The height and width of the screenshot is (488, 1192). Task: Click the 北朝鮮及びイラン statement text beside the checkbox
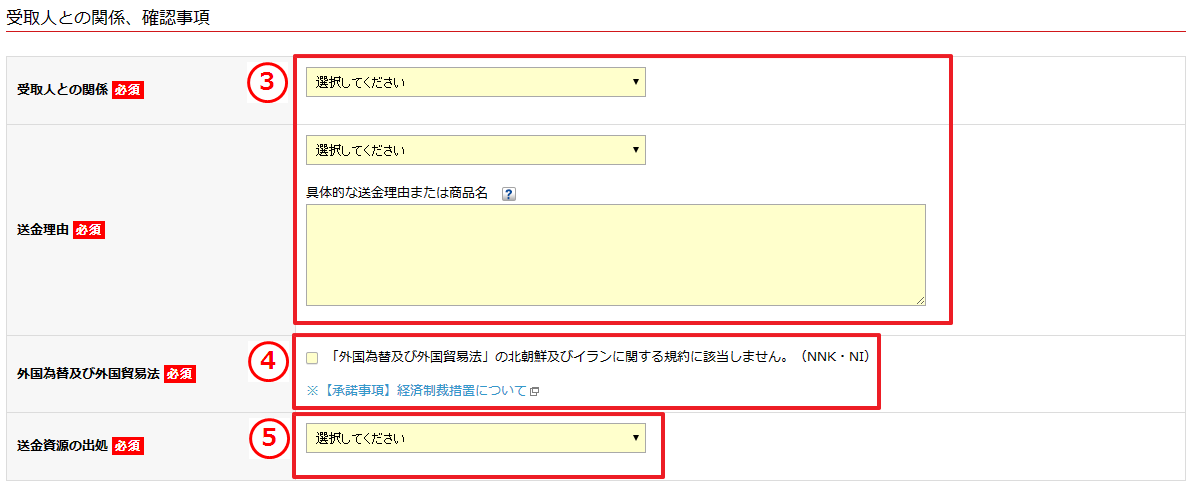tap(600, 356)
